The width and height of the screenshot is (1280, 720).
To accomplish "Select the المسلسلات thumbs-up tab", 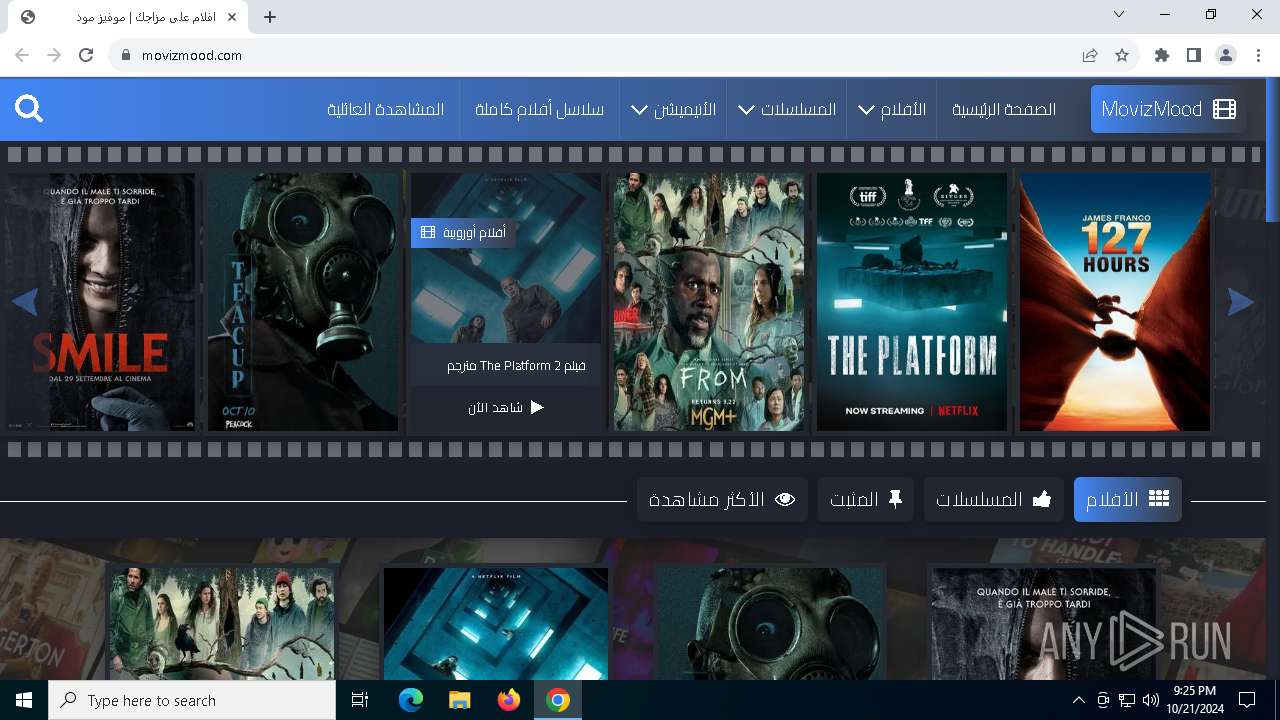I will click(994, 499).
